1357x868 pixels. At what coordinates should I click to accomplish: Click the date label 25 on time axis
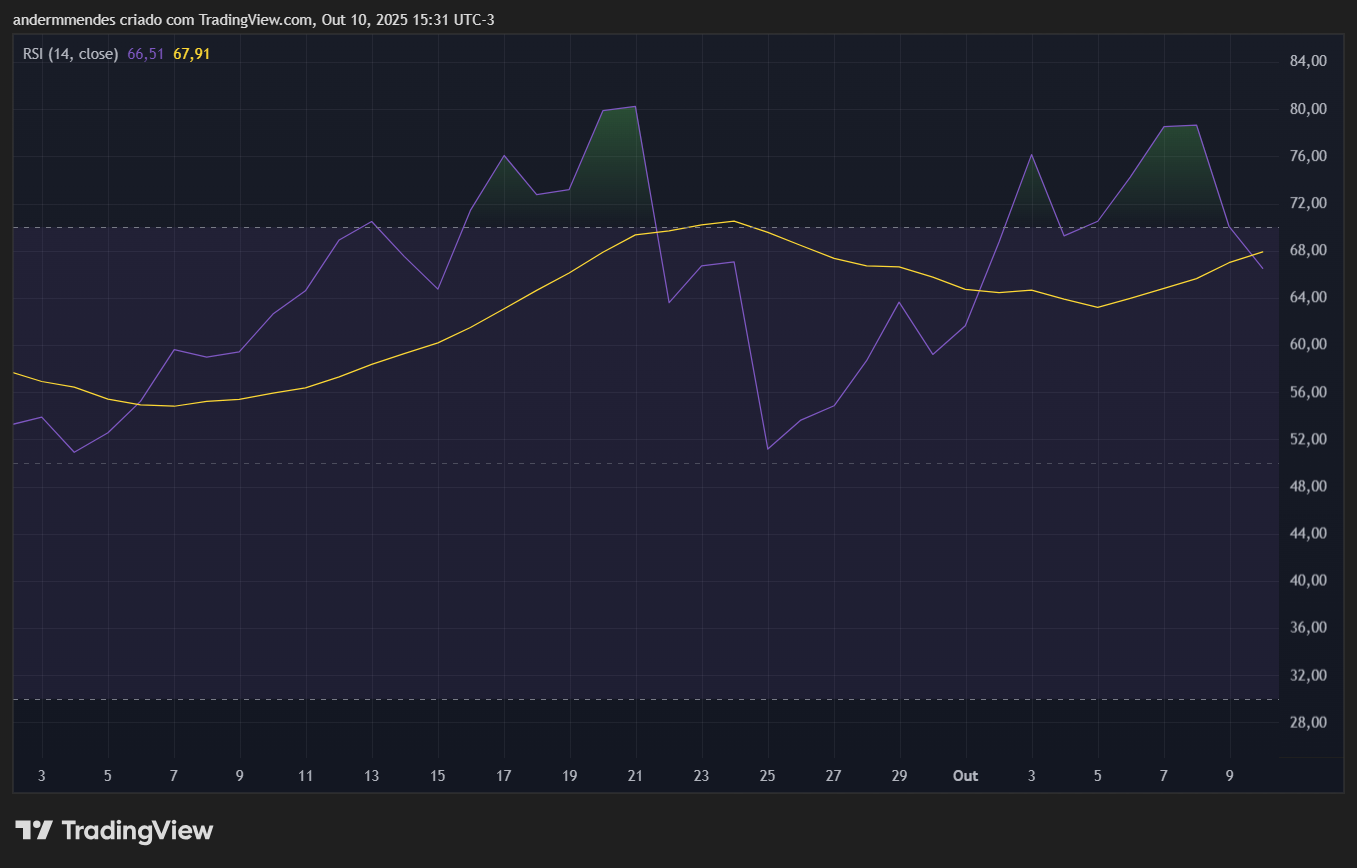coord(767,776)
